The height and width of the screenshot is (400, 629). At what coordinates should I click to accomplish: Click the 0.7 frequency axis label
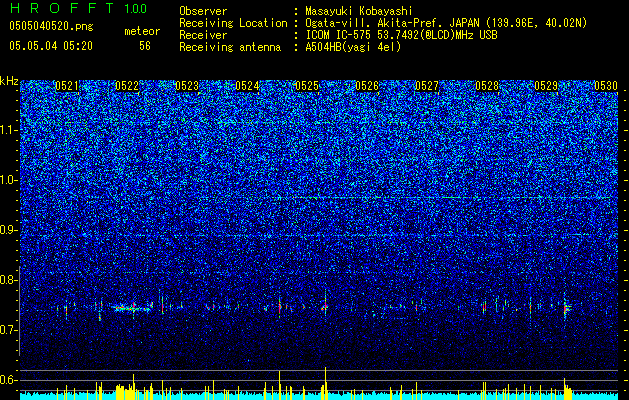[x=8, y=330]
